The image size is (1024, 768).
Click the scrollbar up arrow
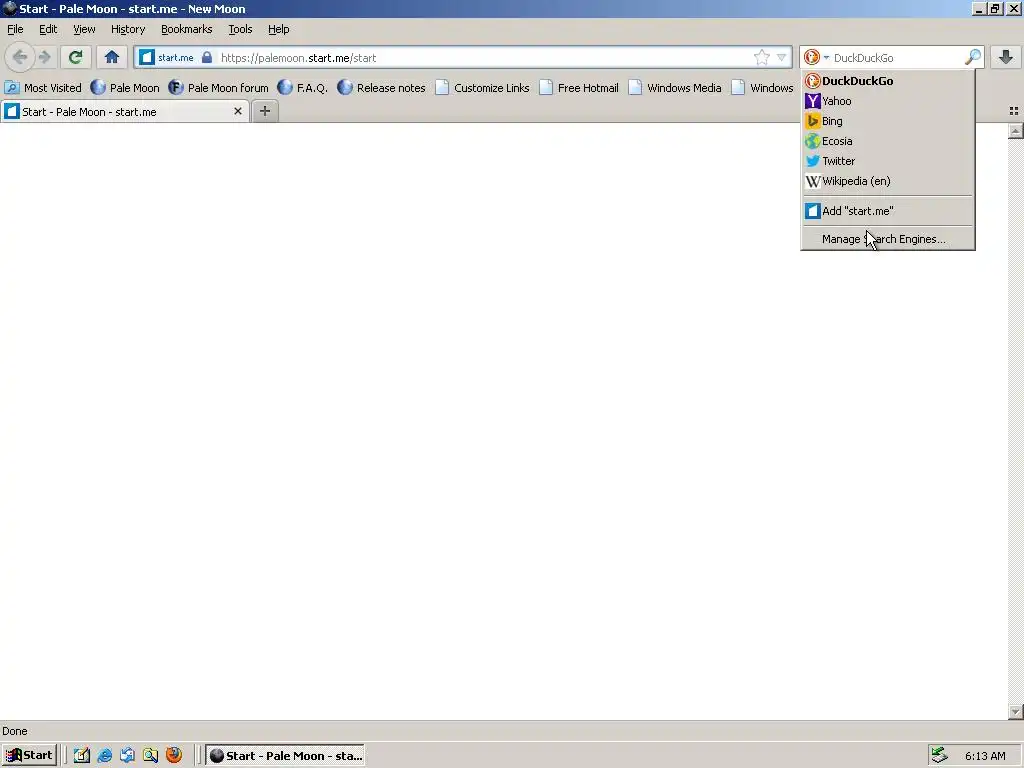(1016, 131)
